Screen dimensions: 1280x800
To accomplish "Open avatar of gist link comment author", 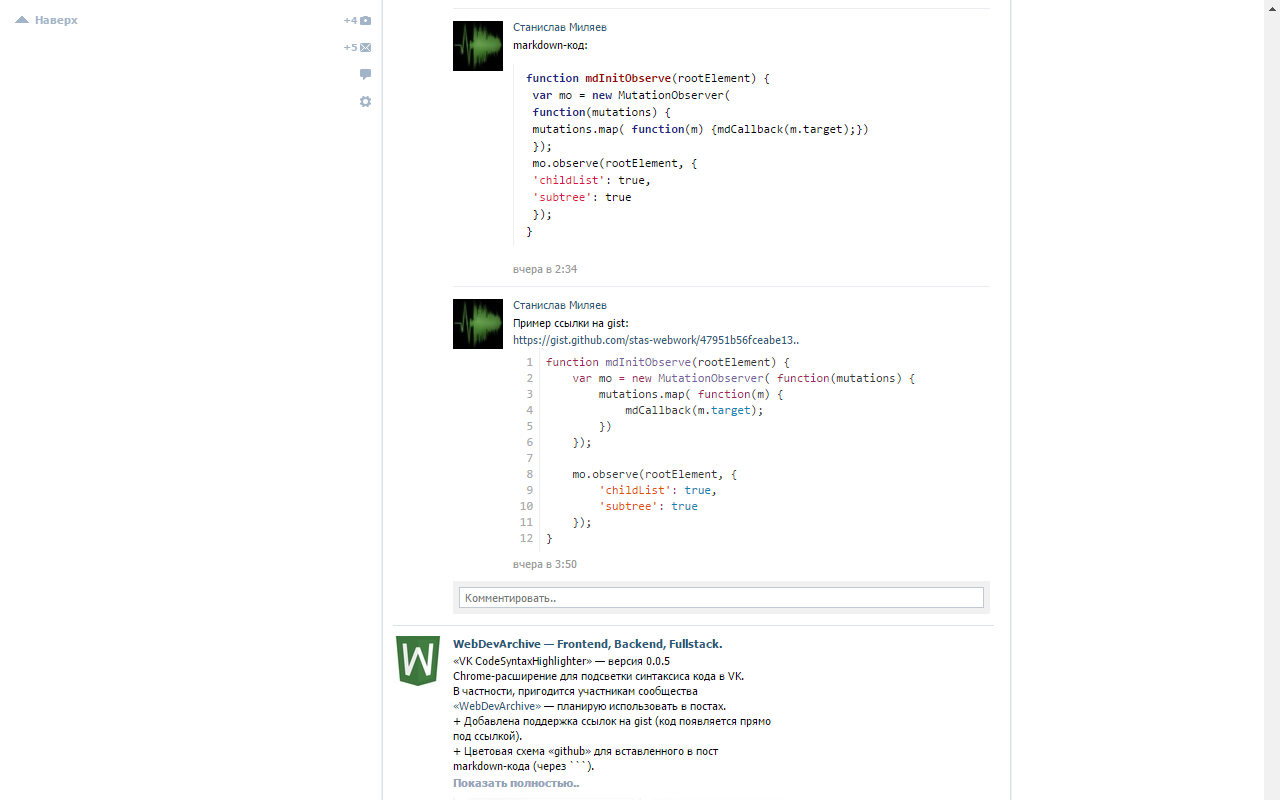I will (x=478, y=324).
